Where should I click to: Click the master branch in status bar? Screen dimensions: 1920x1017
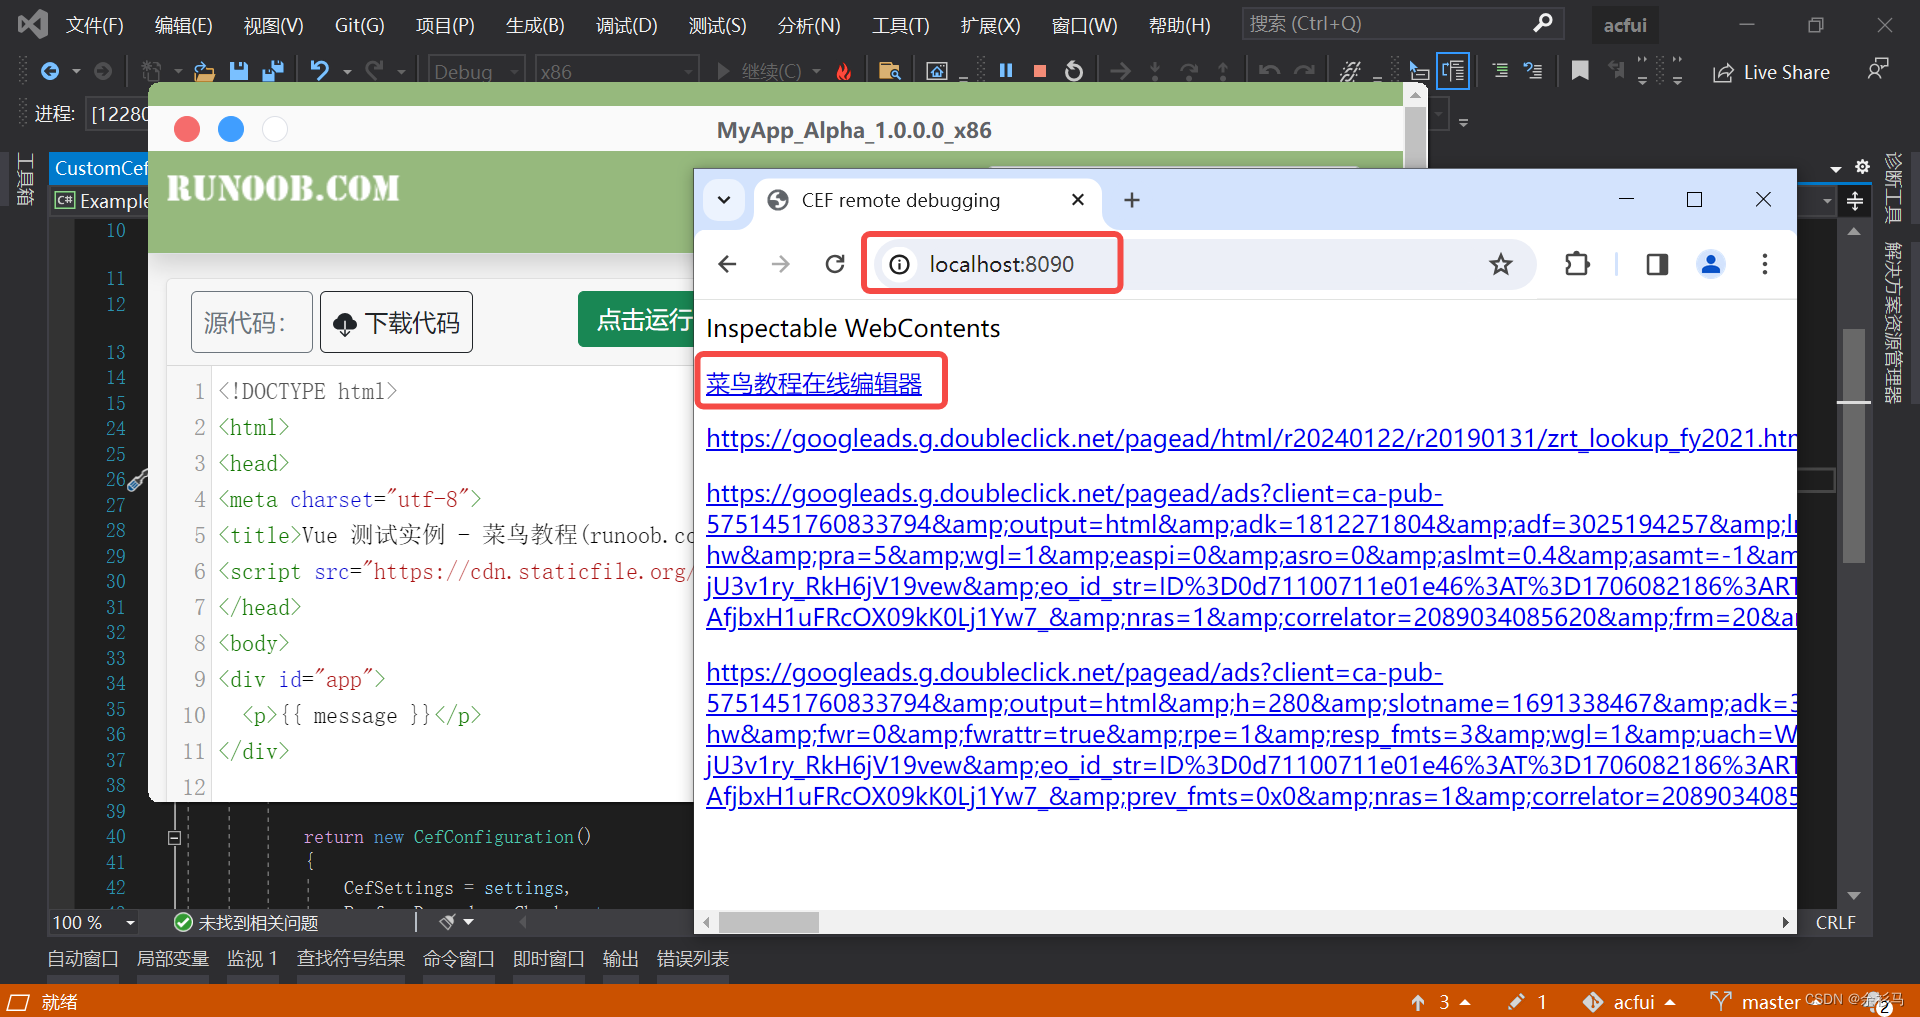(x=1756, y=1002)
